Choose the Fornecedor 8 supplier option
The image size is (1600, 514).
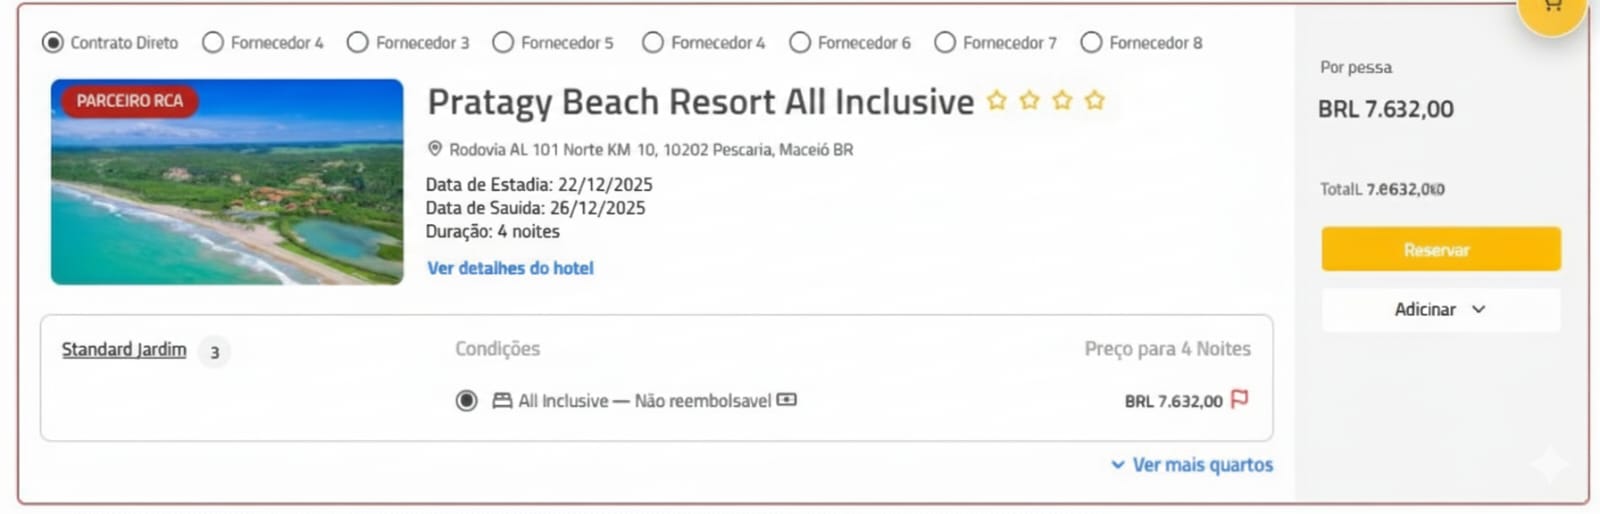[1091, 43]
